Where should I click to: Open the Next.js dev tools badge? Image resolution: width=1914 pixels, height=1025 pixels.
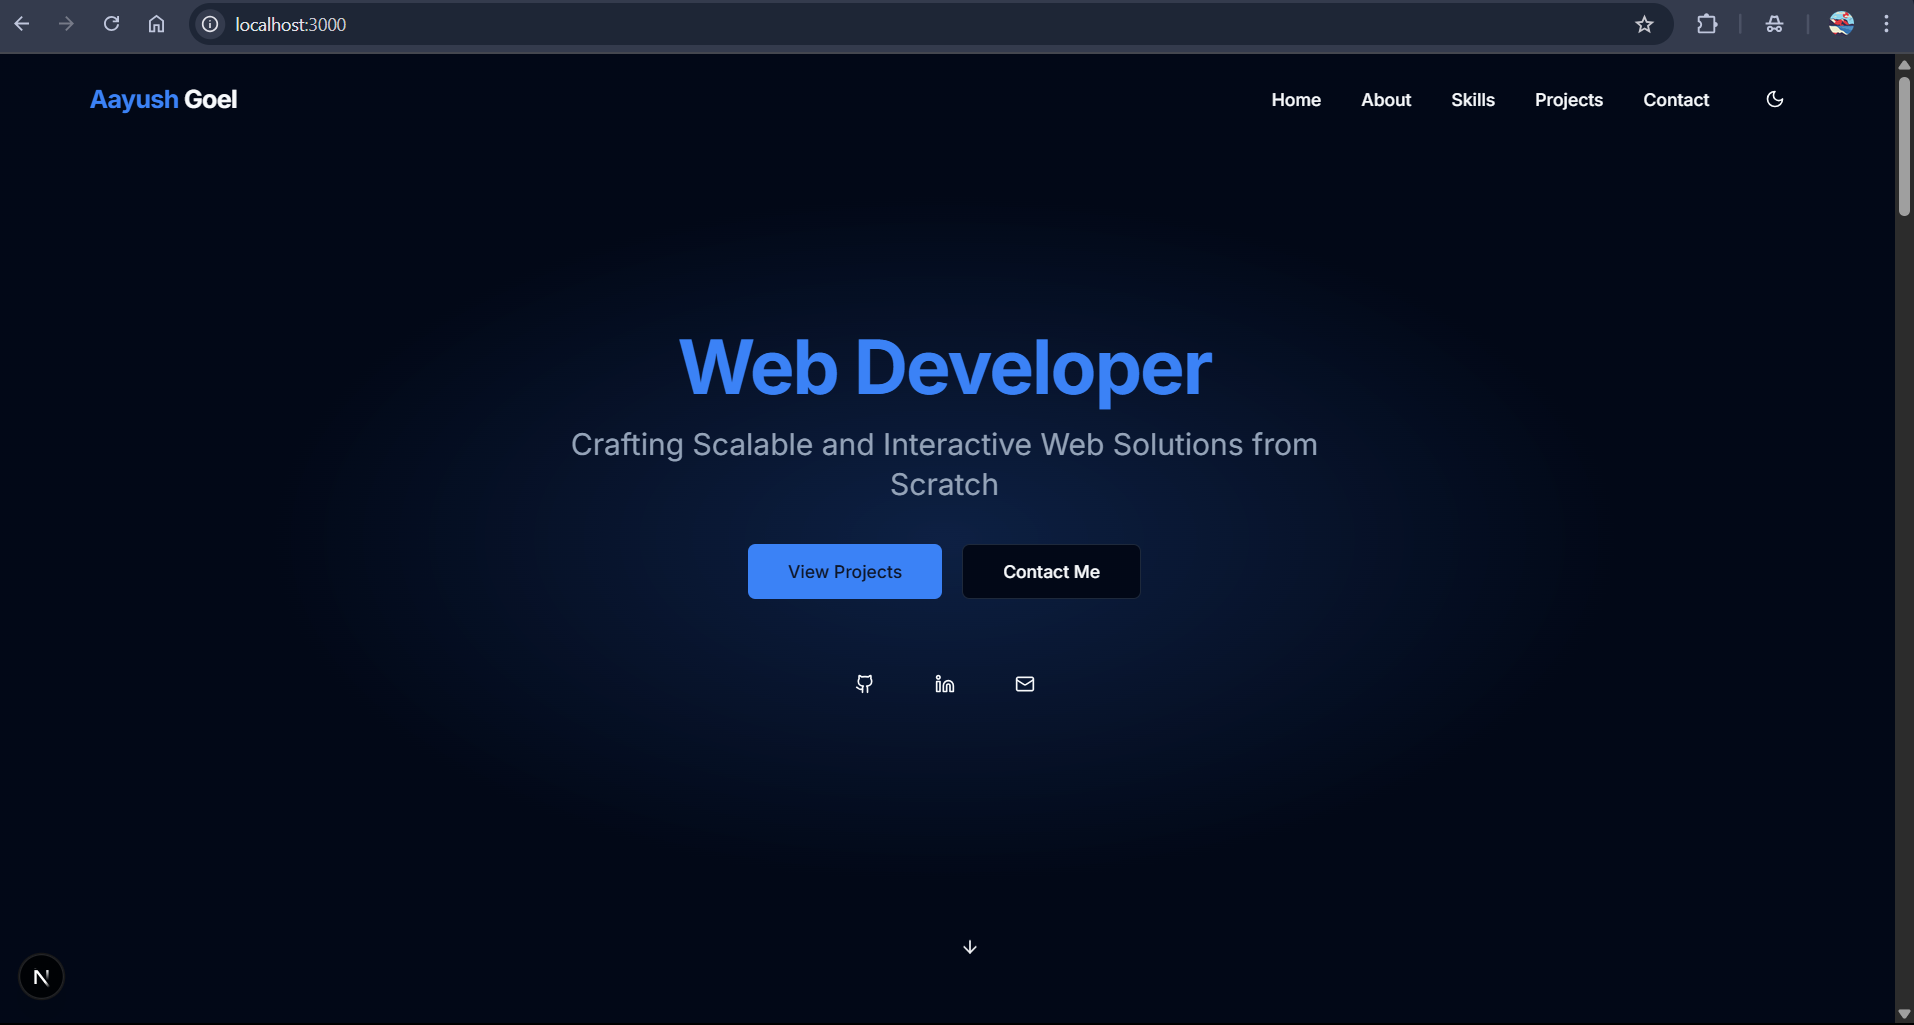[41, 976]
